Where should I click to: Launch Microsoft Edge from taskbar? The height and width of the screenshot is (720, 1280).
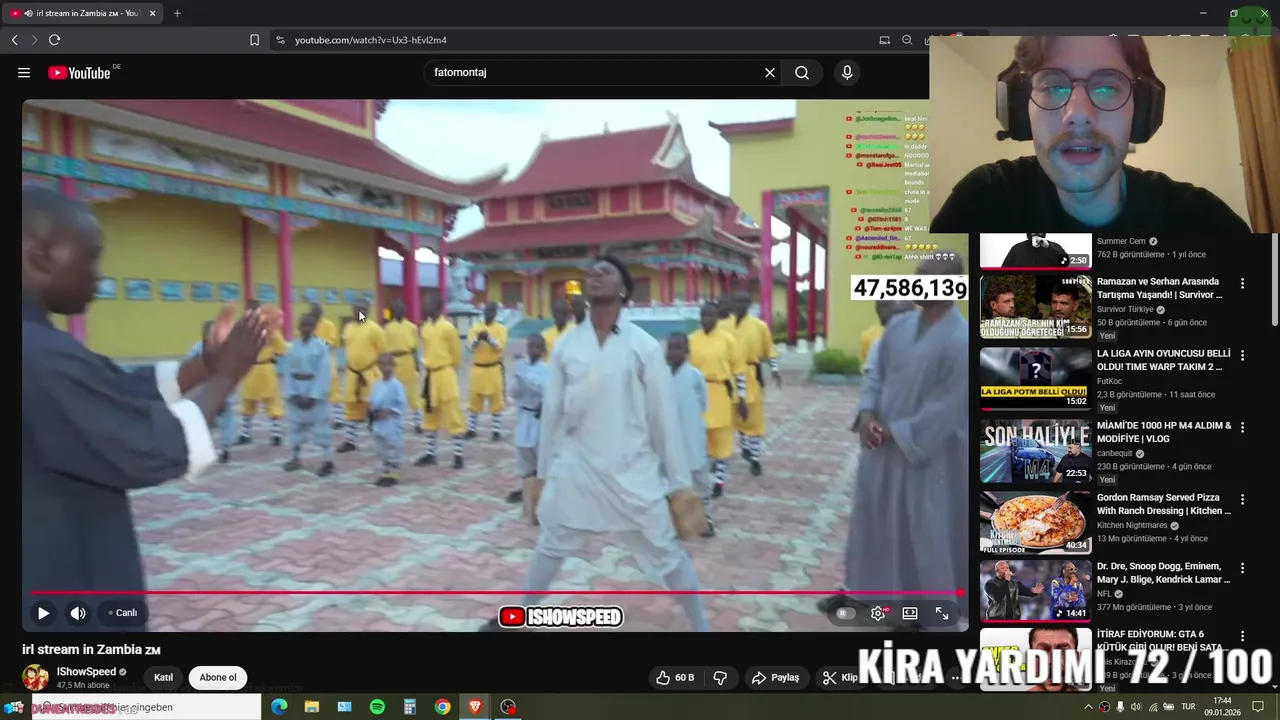(279, 707)
